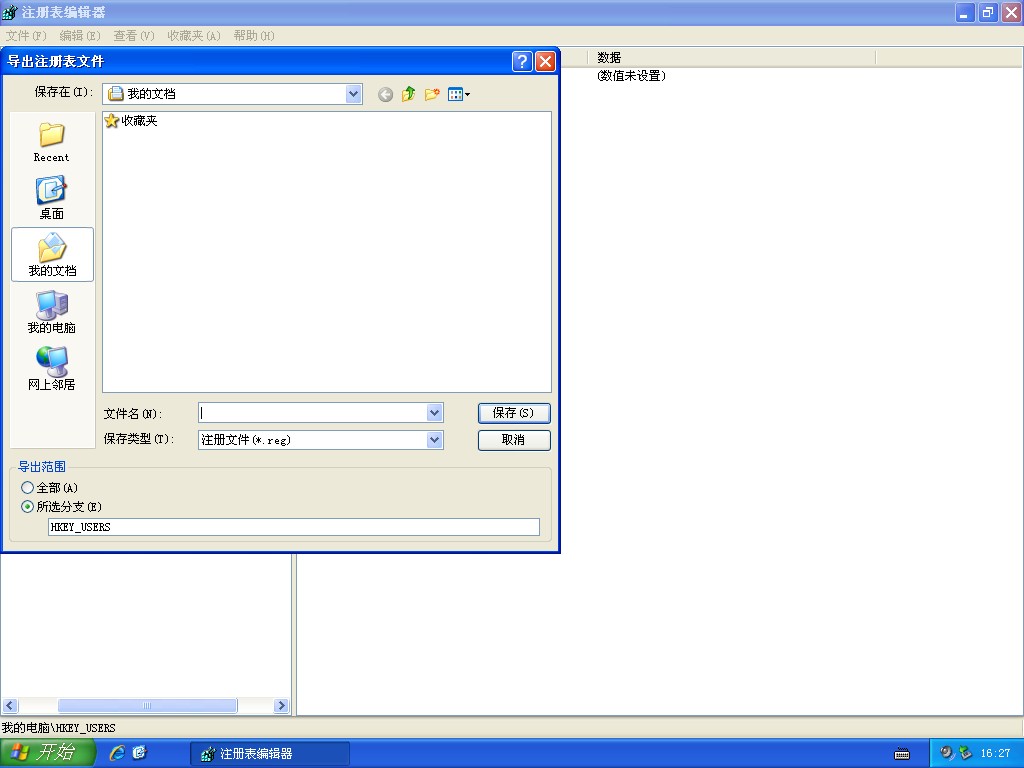The height and width of the screenshot is (768, 1024).
Task: Select 网上邻居 in the places sidebar
Action: pyautogui.click(x=52, y=369)
